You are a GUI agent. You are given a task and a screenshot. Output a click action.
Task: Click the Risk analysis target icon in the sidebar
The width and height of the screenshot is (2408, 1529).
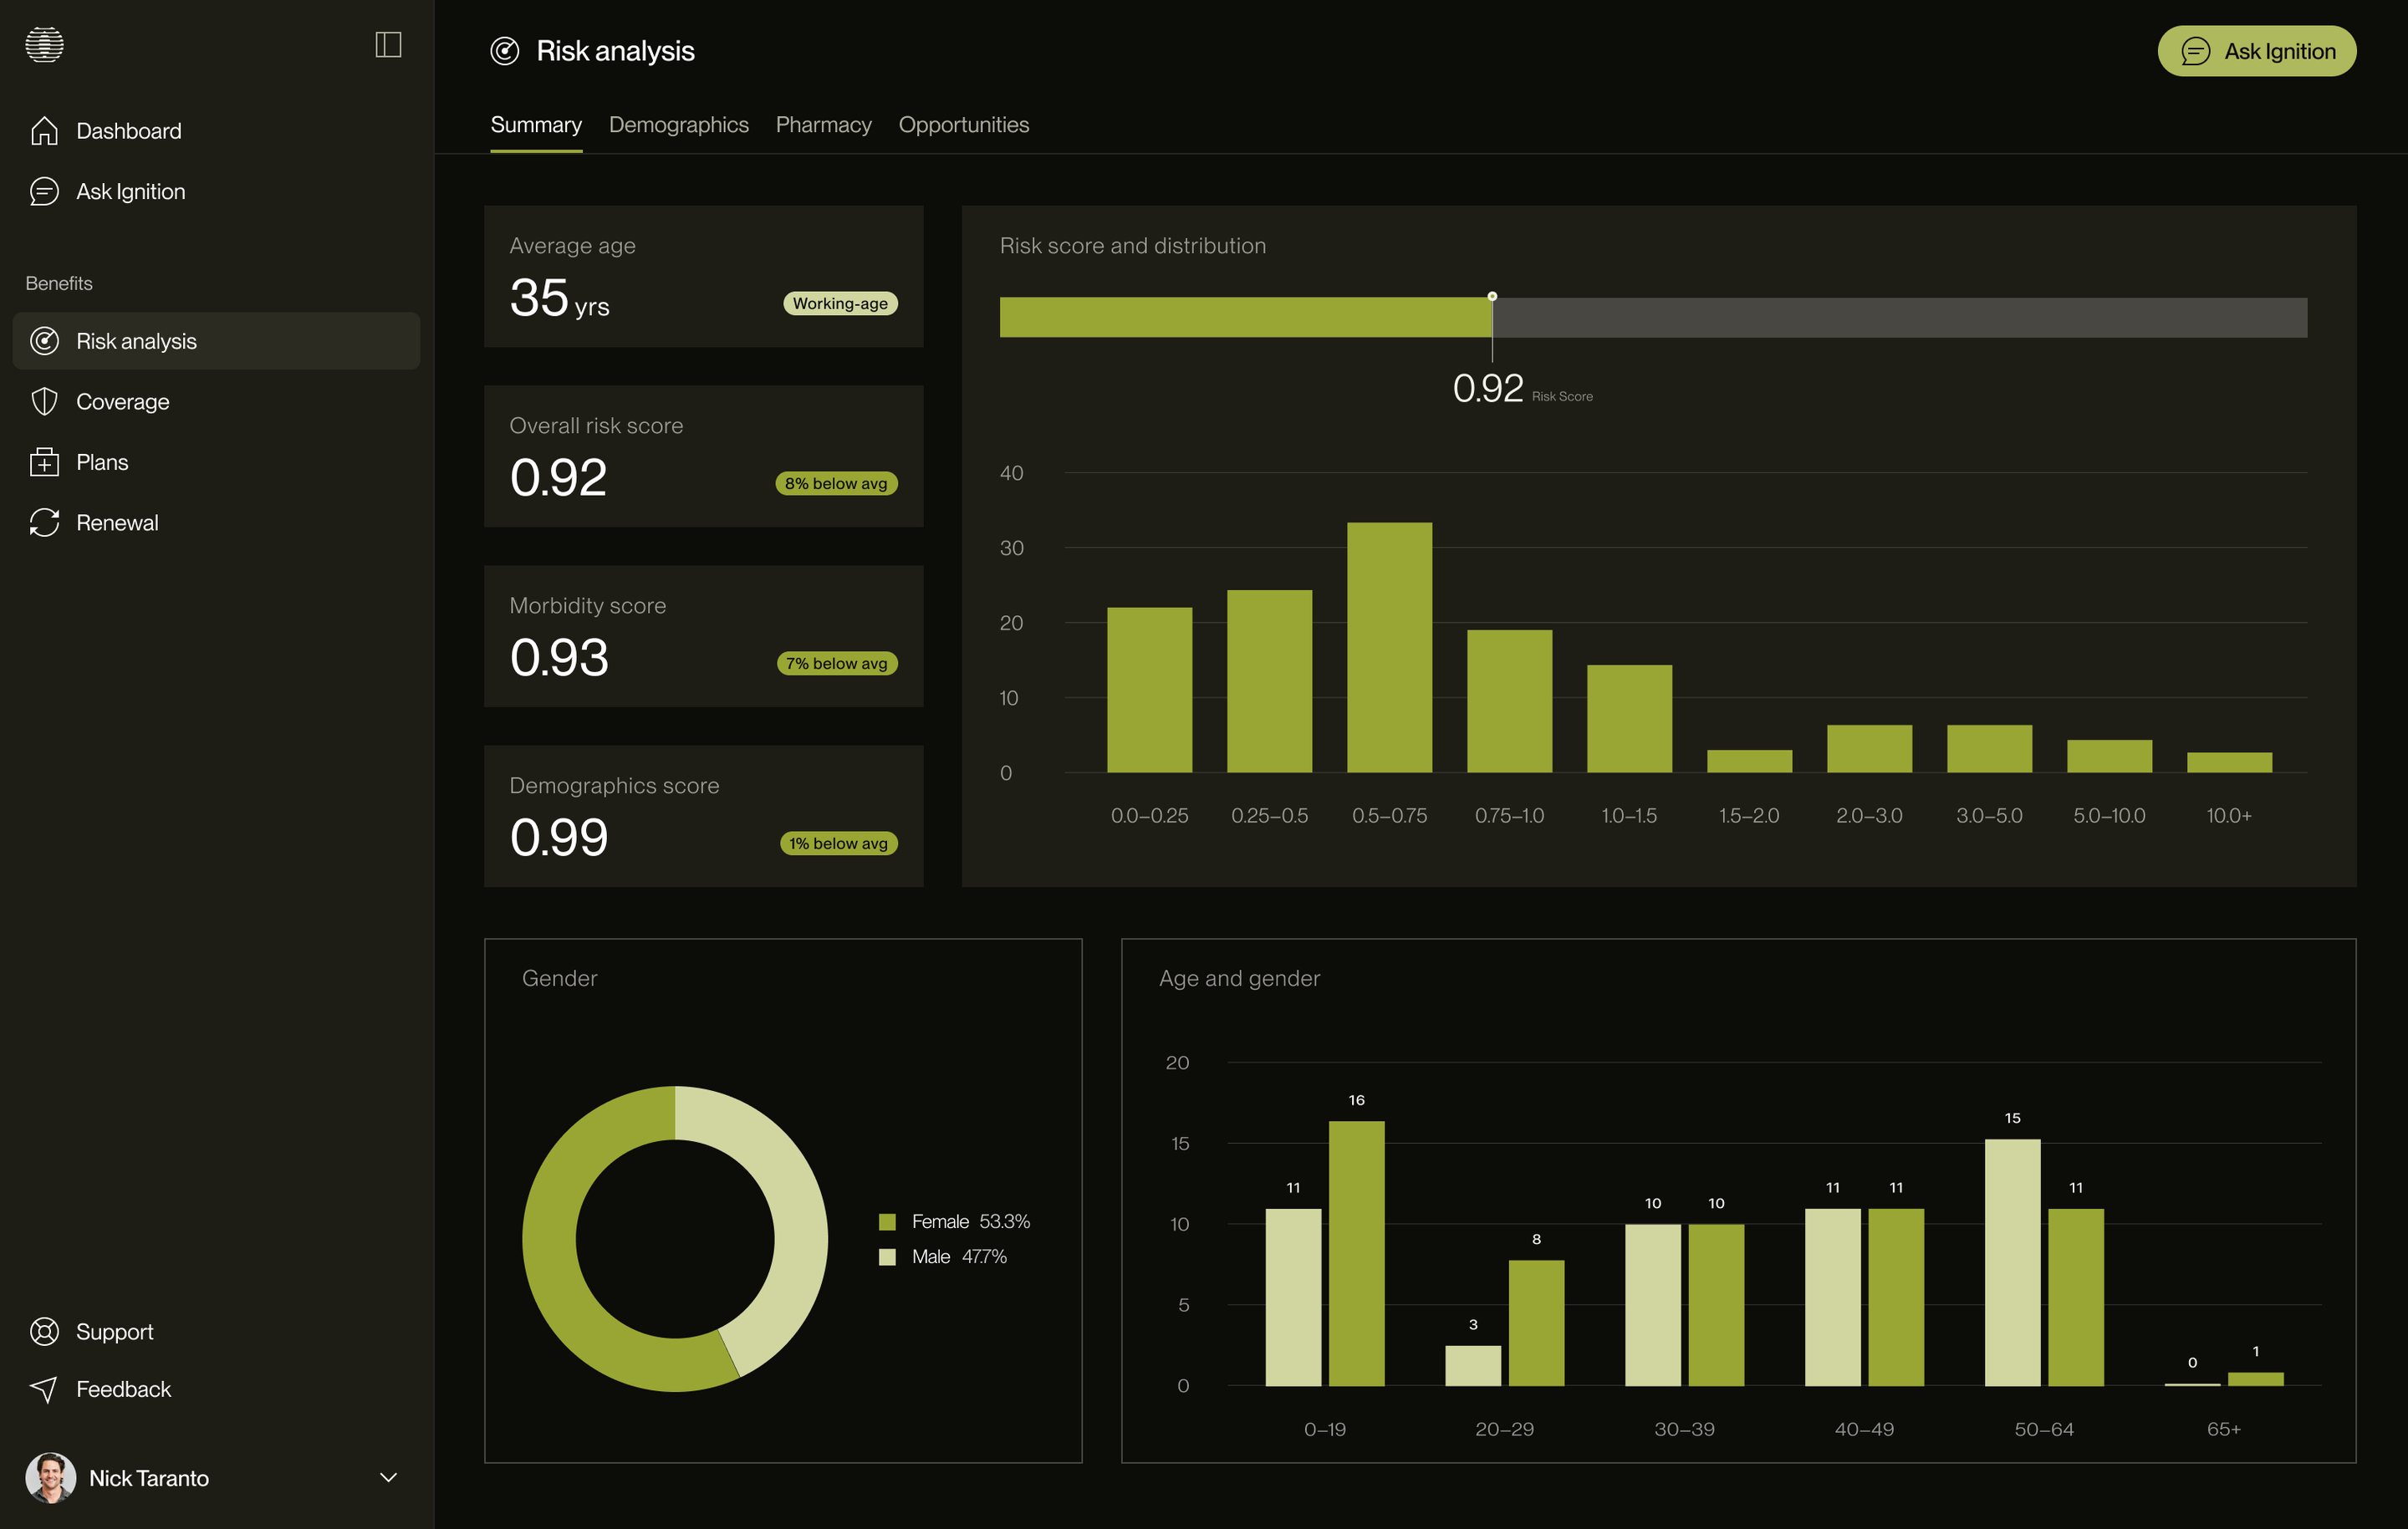(x=44, y=341)
